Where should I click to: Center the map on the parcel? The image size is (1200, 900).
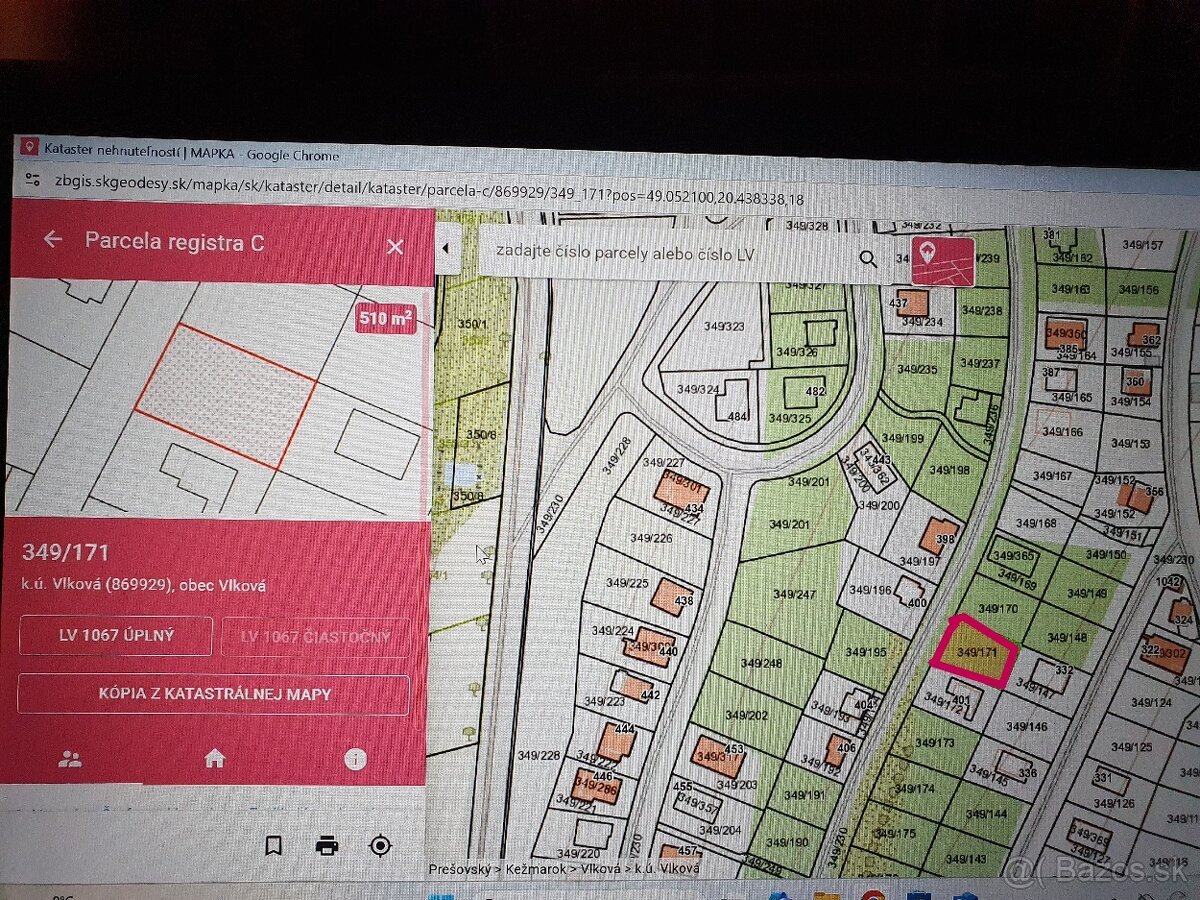pyautogui.click(x=380, y=846)
